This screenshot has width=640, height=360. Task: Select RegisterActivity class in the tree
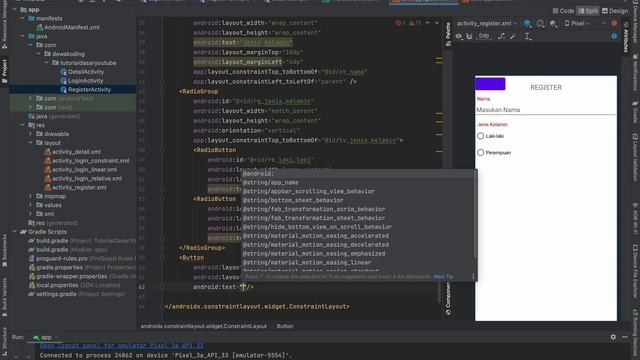tap(86, 89)
